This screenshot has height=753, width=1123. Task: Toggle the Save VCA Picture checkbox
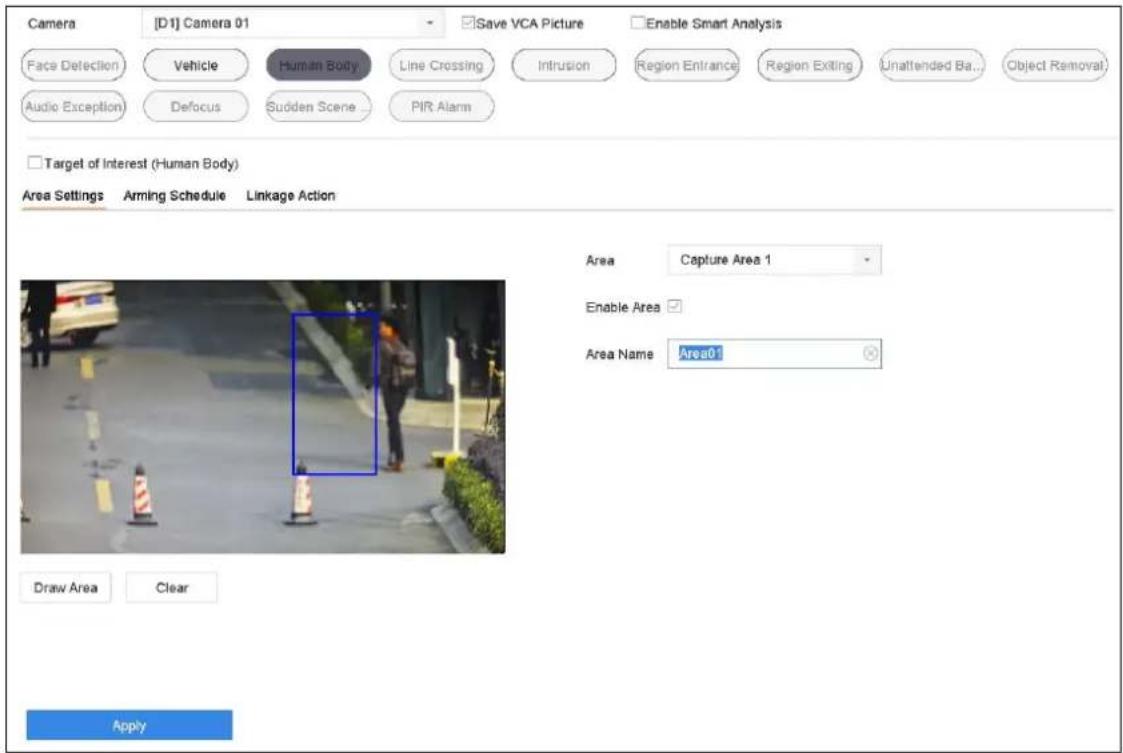(x=468, y=23)
